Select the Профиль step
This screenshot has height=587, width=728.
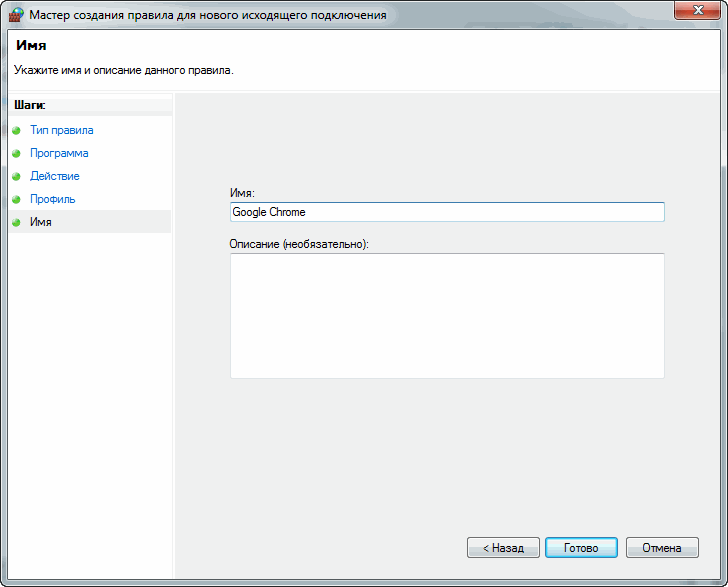[52, 199]
